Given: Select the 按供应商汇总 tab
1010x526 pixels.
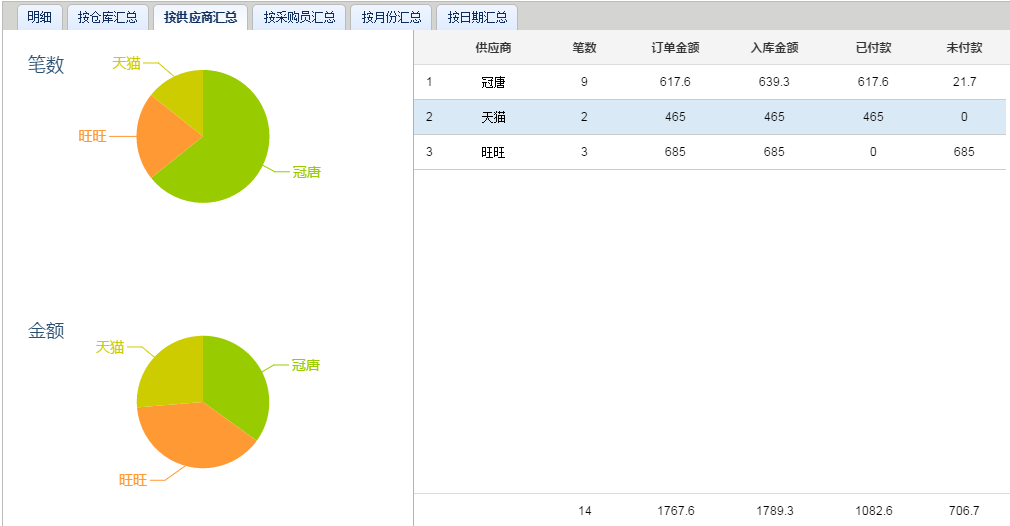Looking at the screenshot, I should [200, 17].
